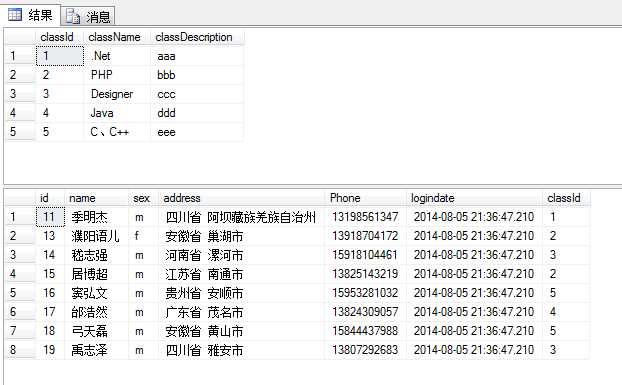Select the className column header
Viewport: 622px width, 385px height.
[x=117, y=37]
